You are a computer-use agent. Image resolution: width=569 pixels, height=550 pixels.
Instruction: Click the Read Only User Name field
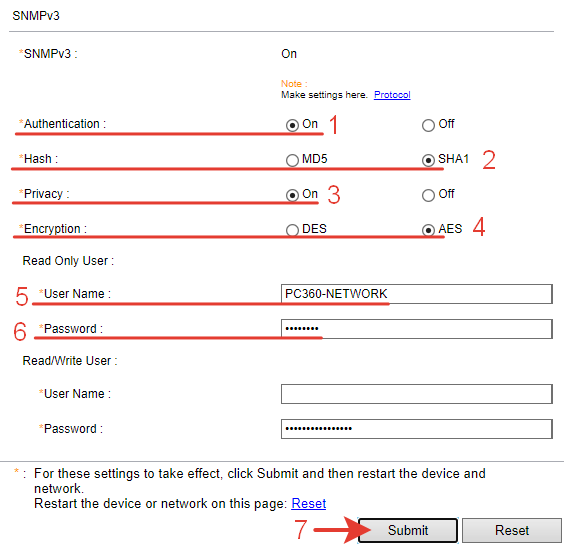(417, 294)
